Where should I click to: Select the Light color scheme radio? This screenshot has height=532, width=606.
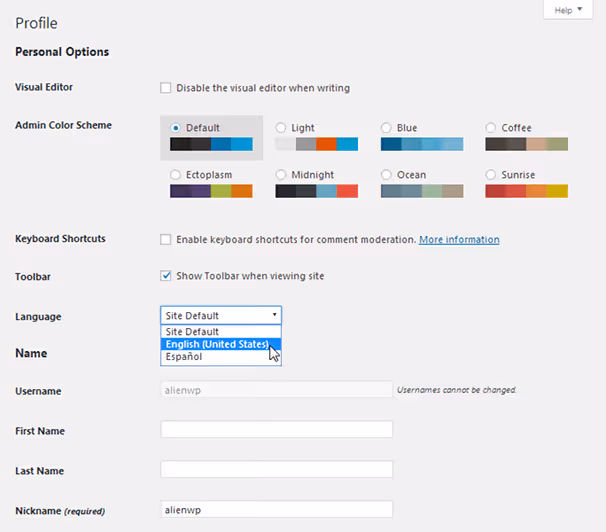[x=281, y=128]
